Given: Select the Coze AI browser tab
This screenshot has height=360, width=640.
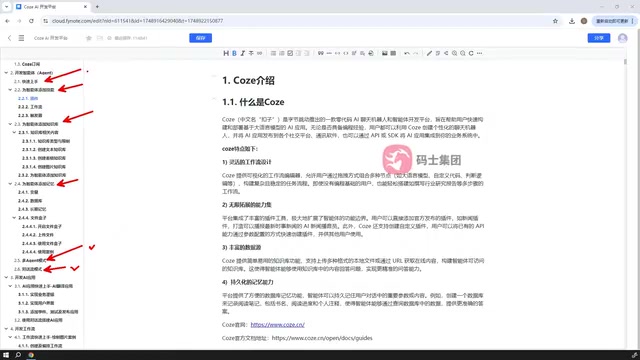Looking at the screenshot, I should point(51,7).
